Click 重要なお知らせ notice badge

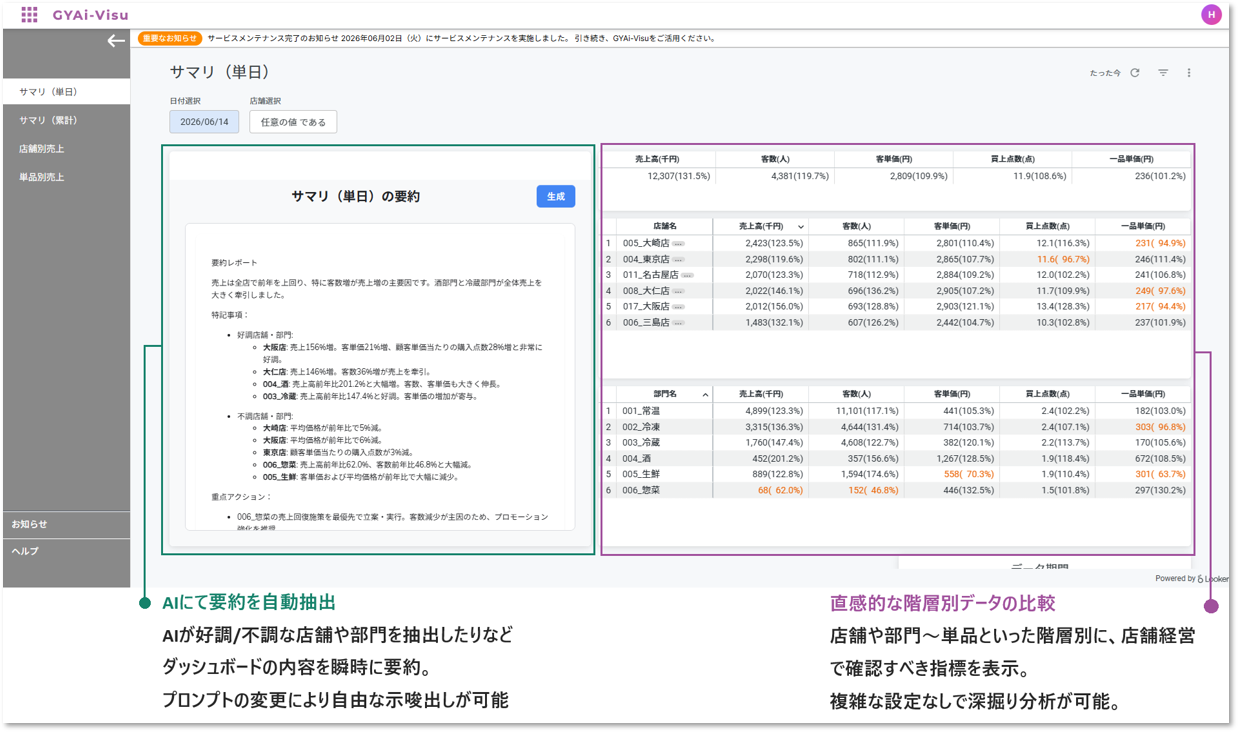(170, 38)
